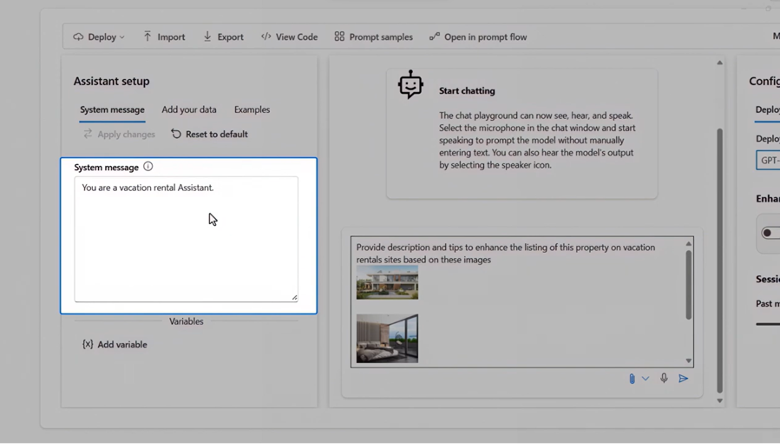Click the Export toolbar button
The height and width of the screenshot is (445, 780).
pyautogui.click(x=223, y=37)
